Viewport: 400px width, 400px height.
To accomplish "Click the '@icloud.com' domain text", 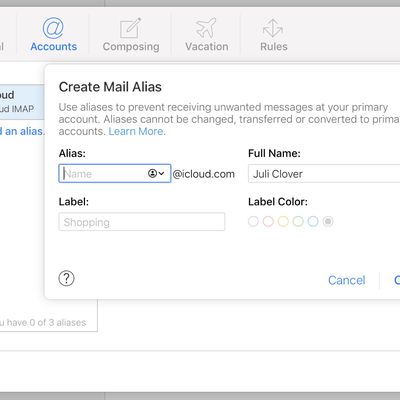I will click(204, 174).
